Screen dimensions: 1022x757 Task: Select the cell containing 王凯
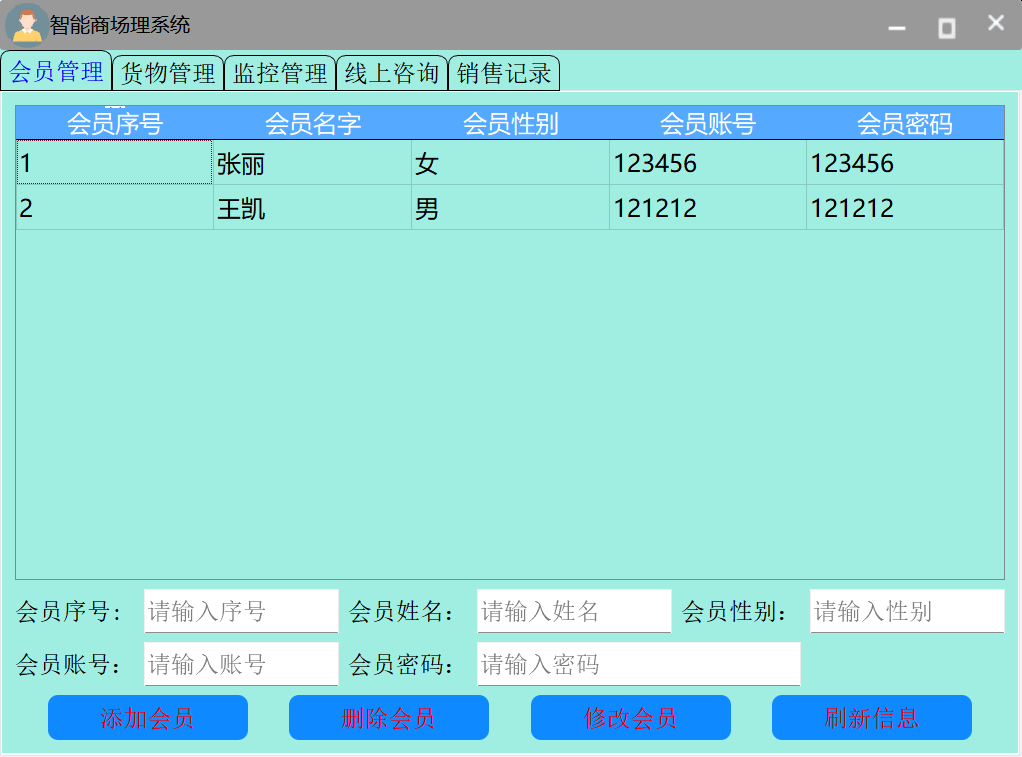[312, 207]
